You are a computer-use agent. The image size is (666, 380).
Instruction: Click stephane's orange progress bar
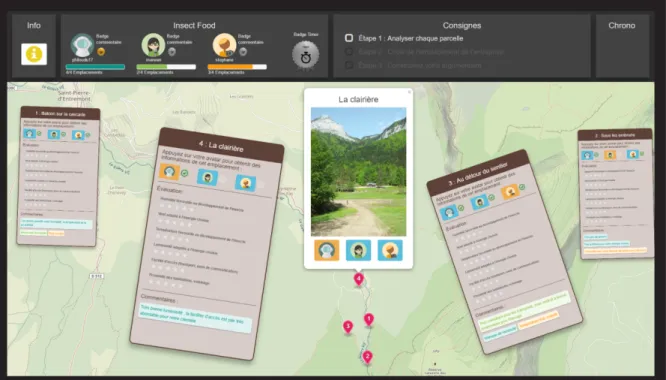pyautogui.click(x=237, y=67)
